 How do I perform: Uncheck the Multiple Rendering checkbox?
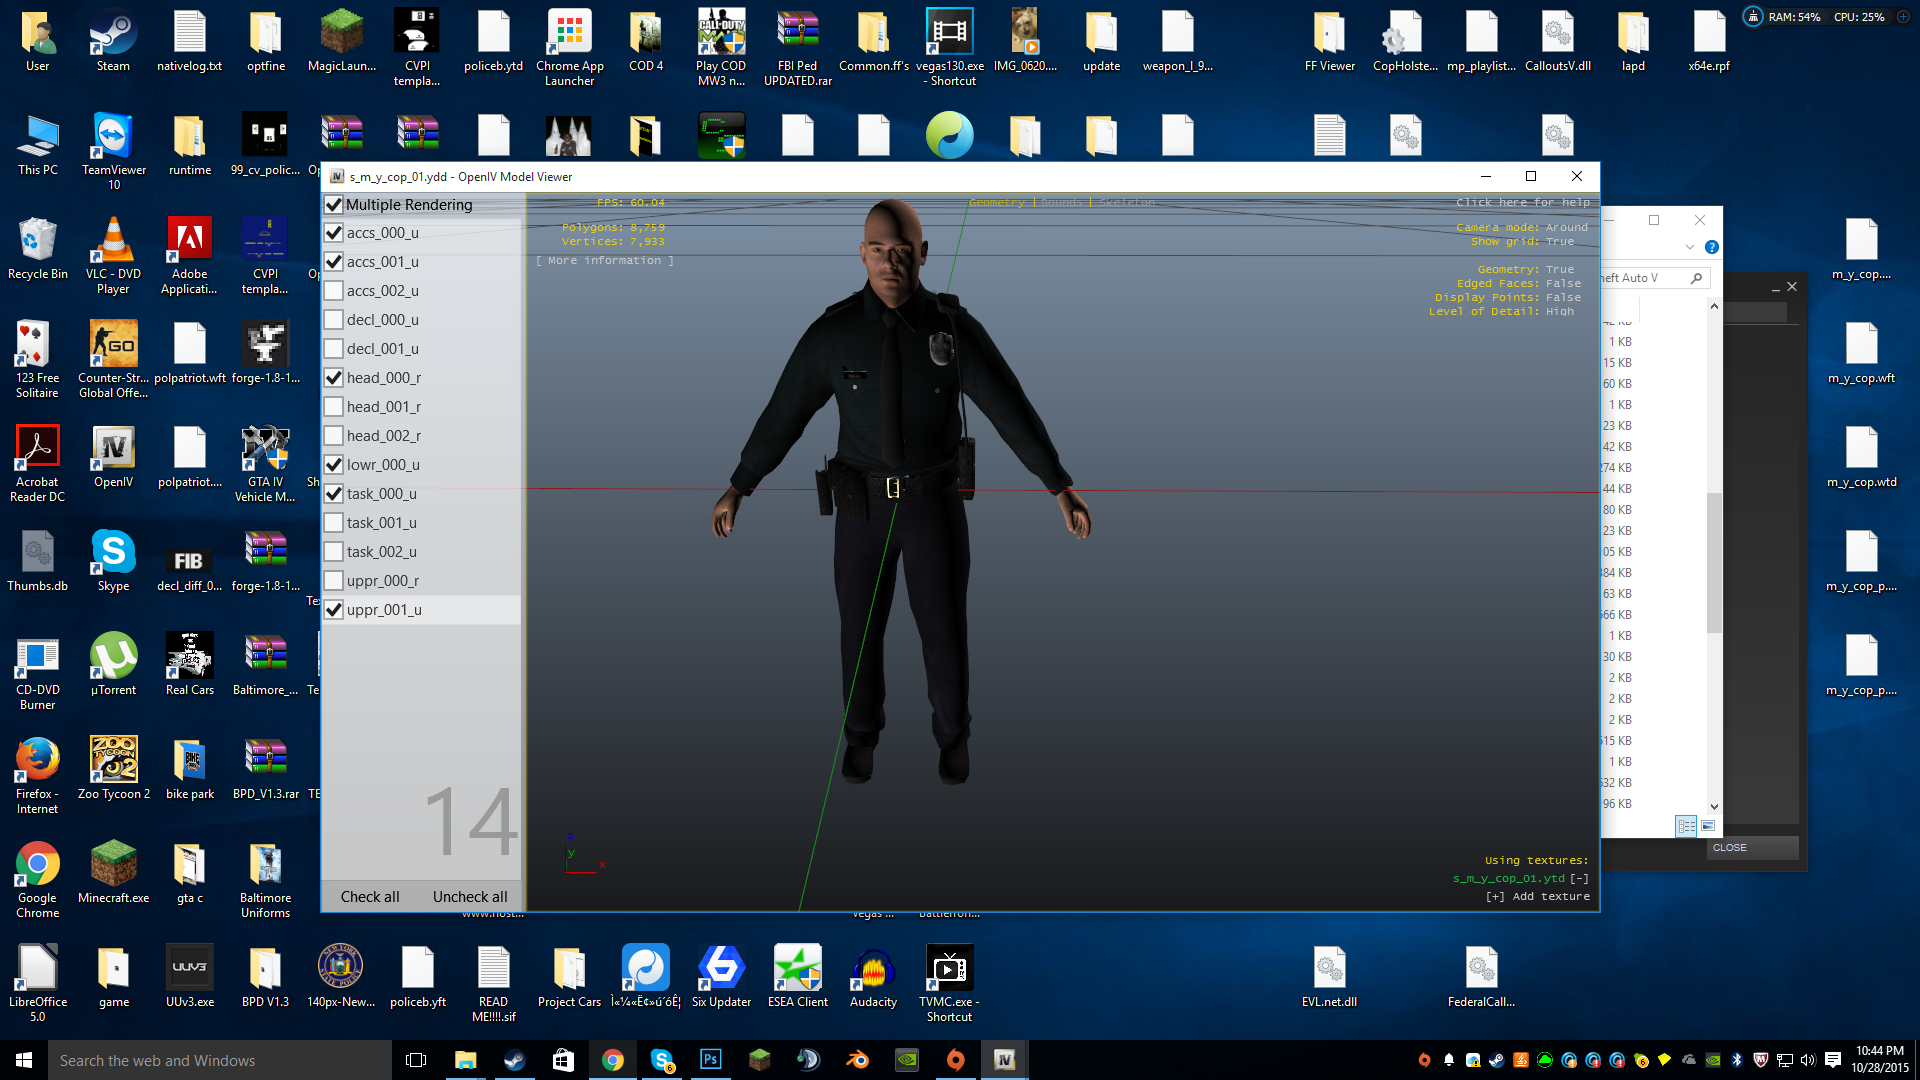tap(334, 205)
